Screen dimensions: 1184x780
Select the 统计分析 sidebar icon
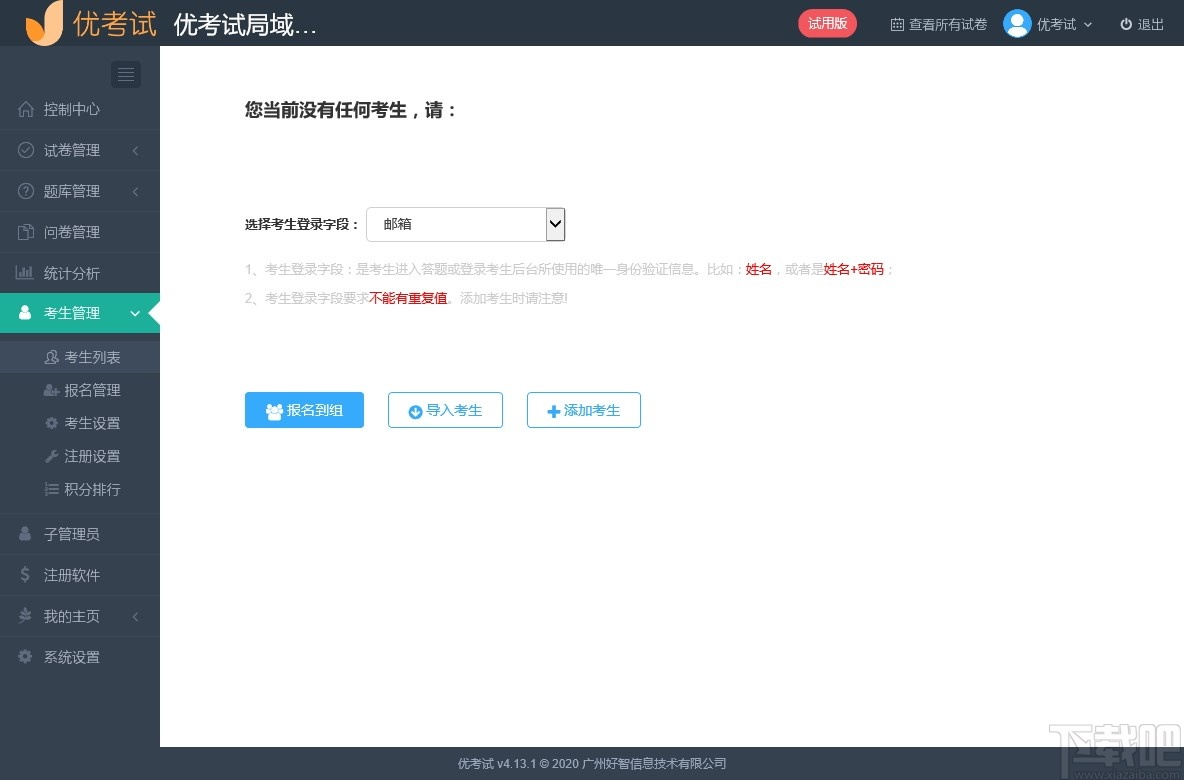coord(24,272)
